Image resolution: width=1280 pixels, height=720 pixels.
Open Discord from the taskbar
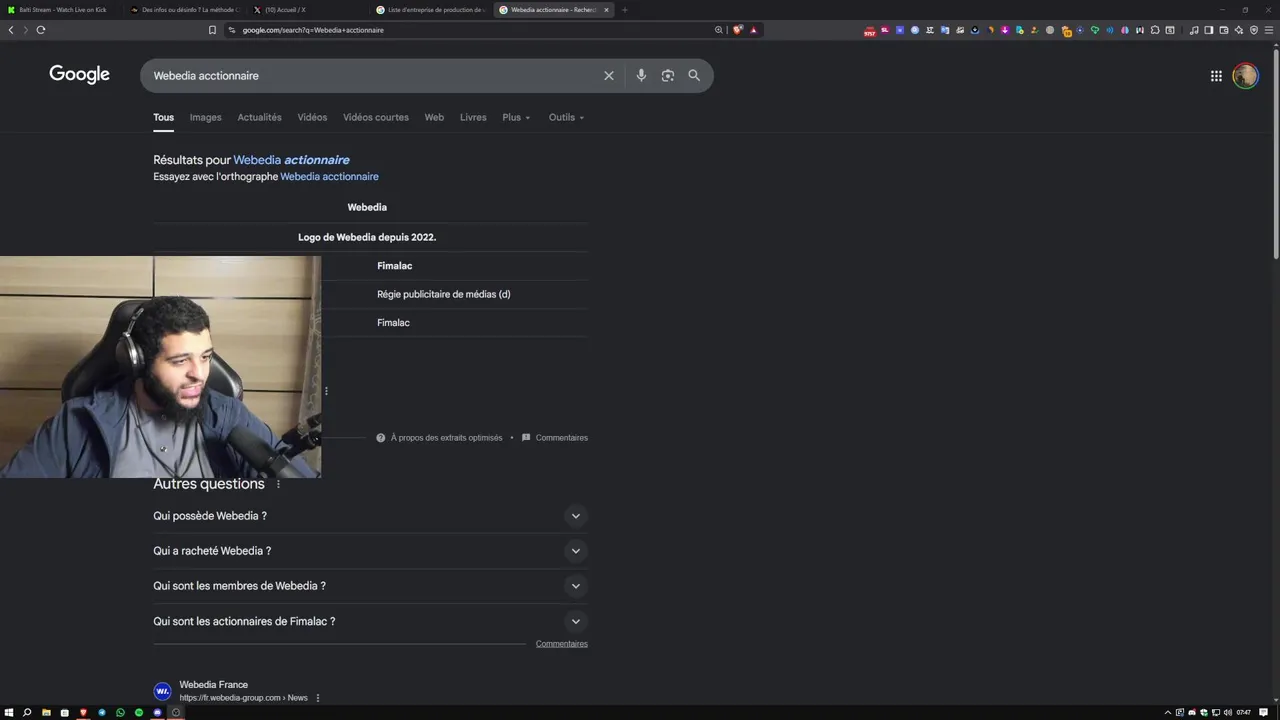coord(157,713)
